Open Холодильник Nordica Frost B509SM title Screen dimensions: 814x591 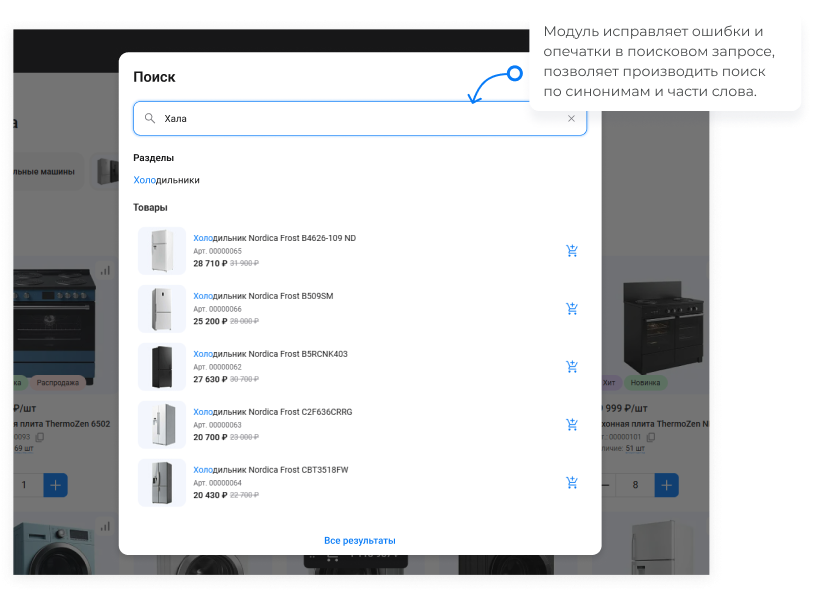coord(263,296)
